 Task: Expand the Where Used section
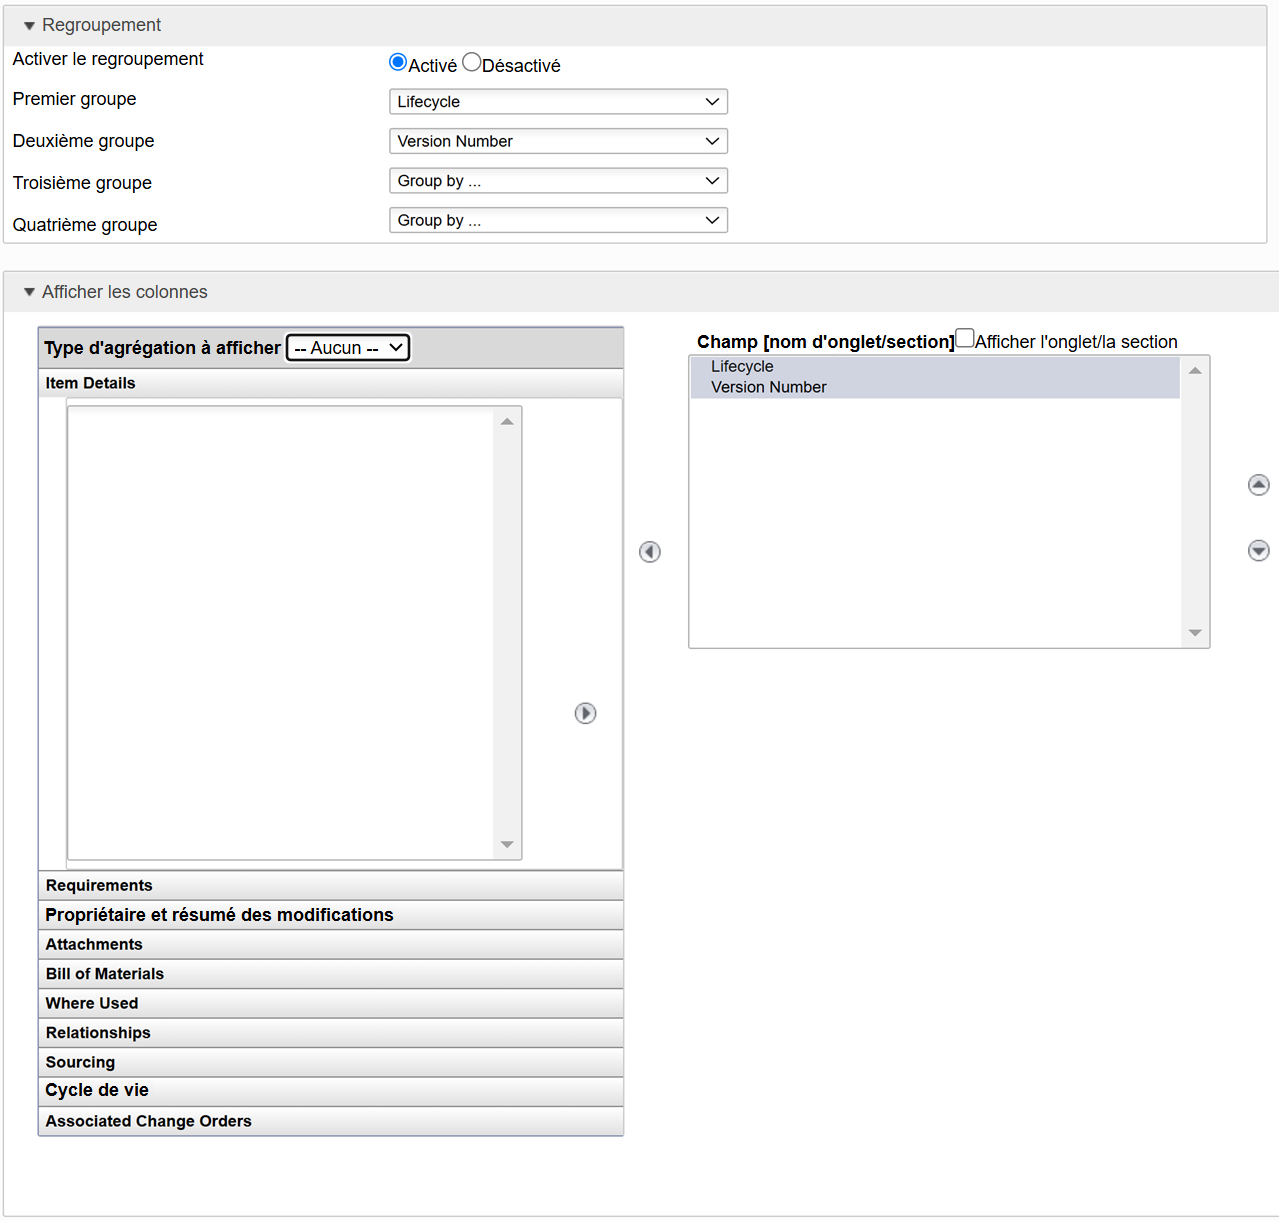click(x=331, y=1004)
